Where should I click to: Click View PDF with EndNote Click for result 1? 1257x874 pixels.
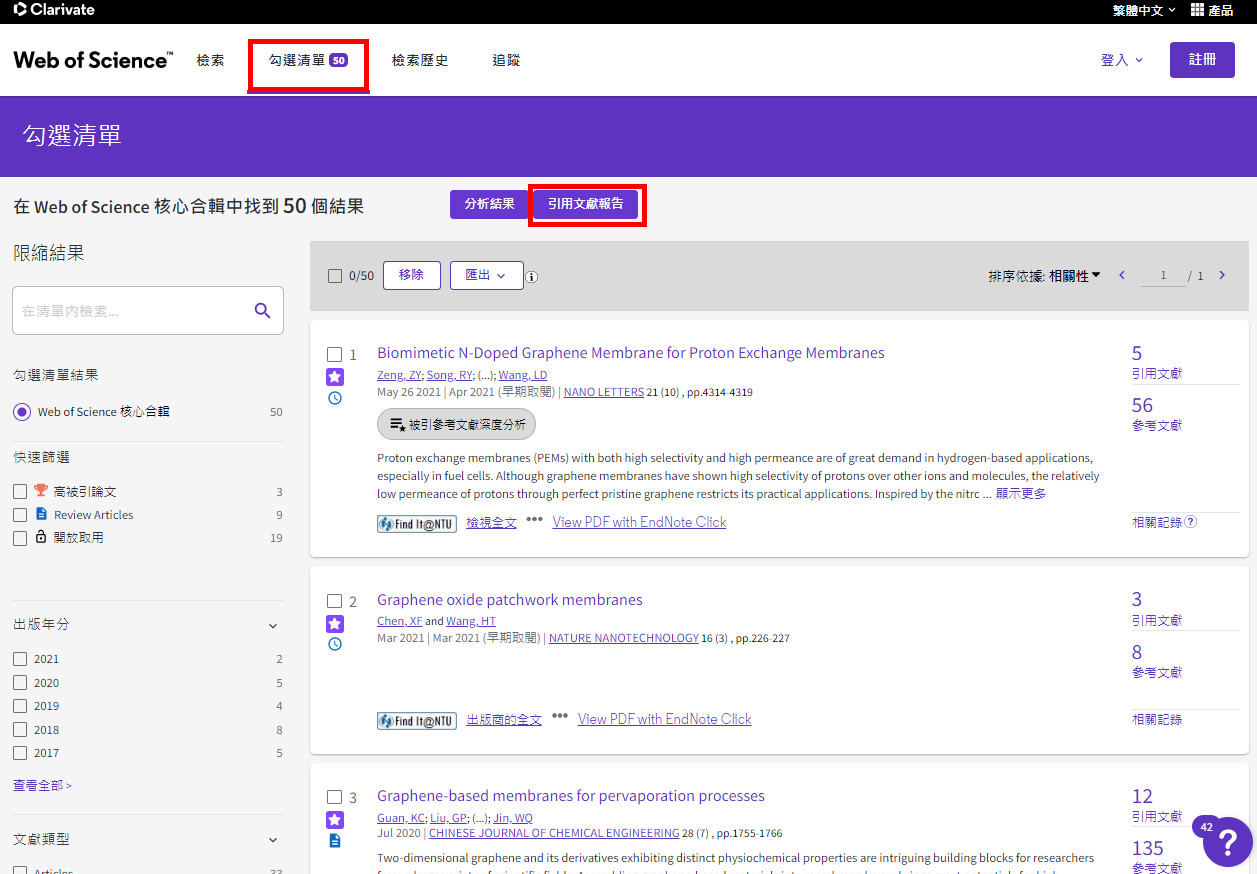coord(640,522)
